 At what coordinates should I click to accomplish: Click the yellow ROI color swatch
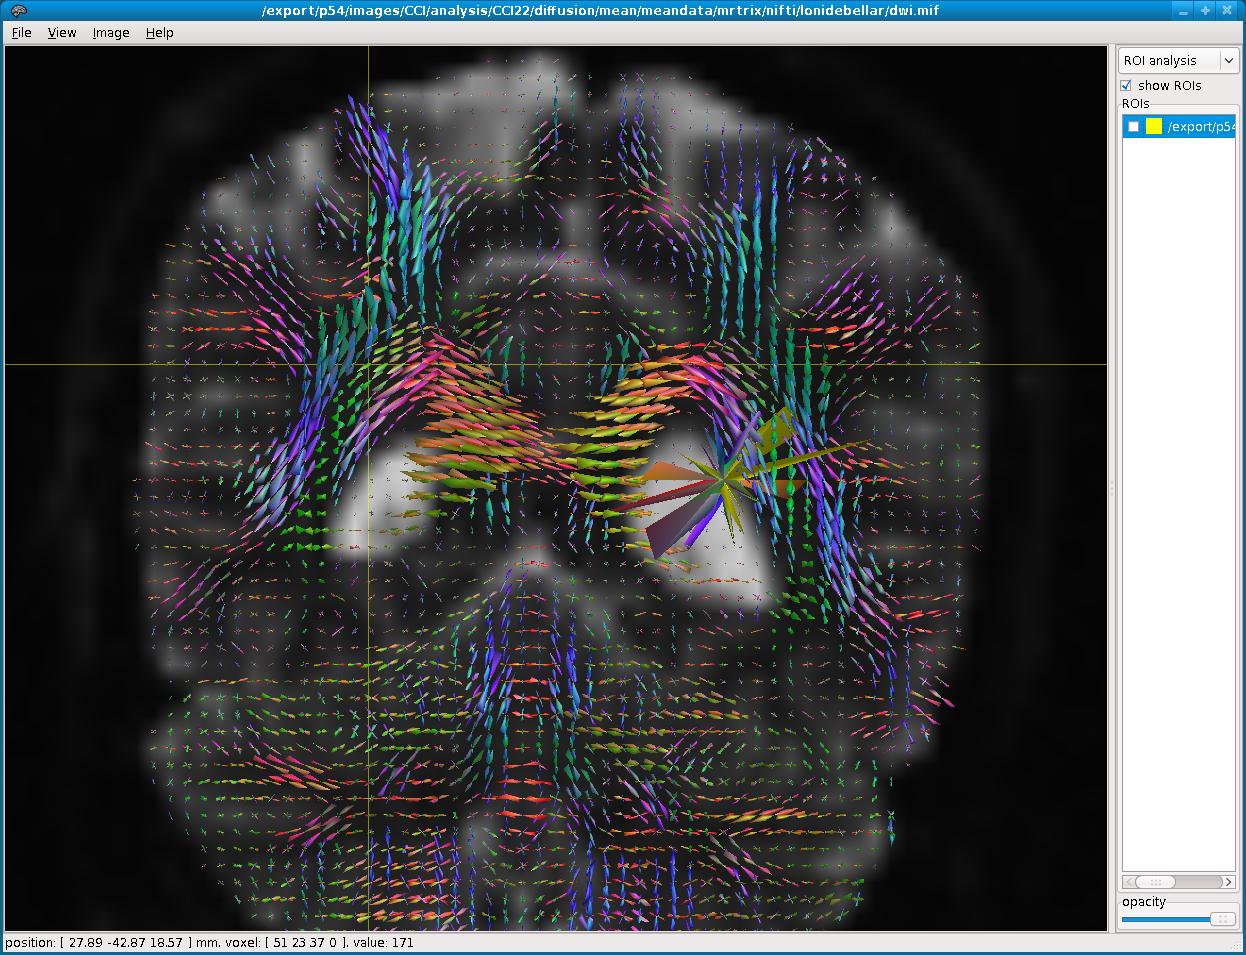(x=1154, y=127)
